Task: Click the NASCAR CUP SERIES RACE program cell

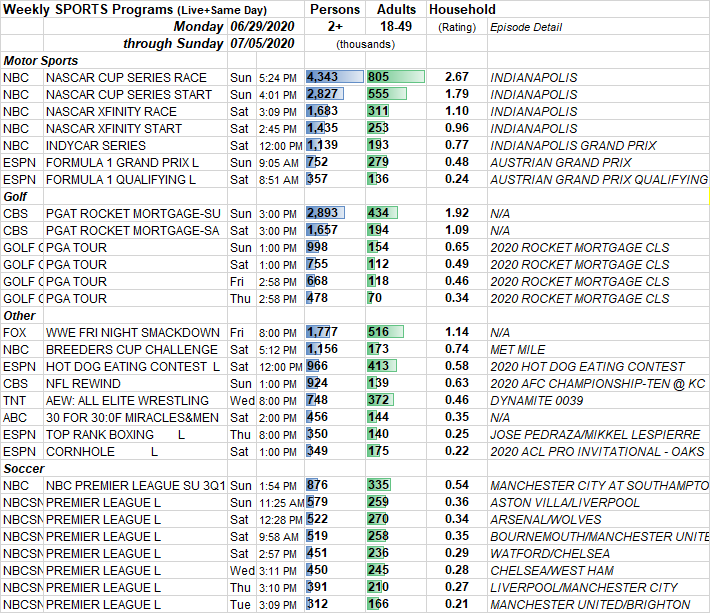Action: point(126,78)
